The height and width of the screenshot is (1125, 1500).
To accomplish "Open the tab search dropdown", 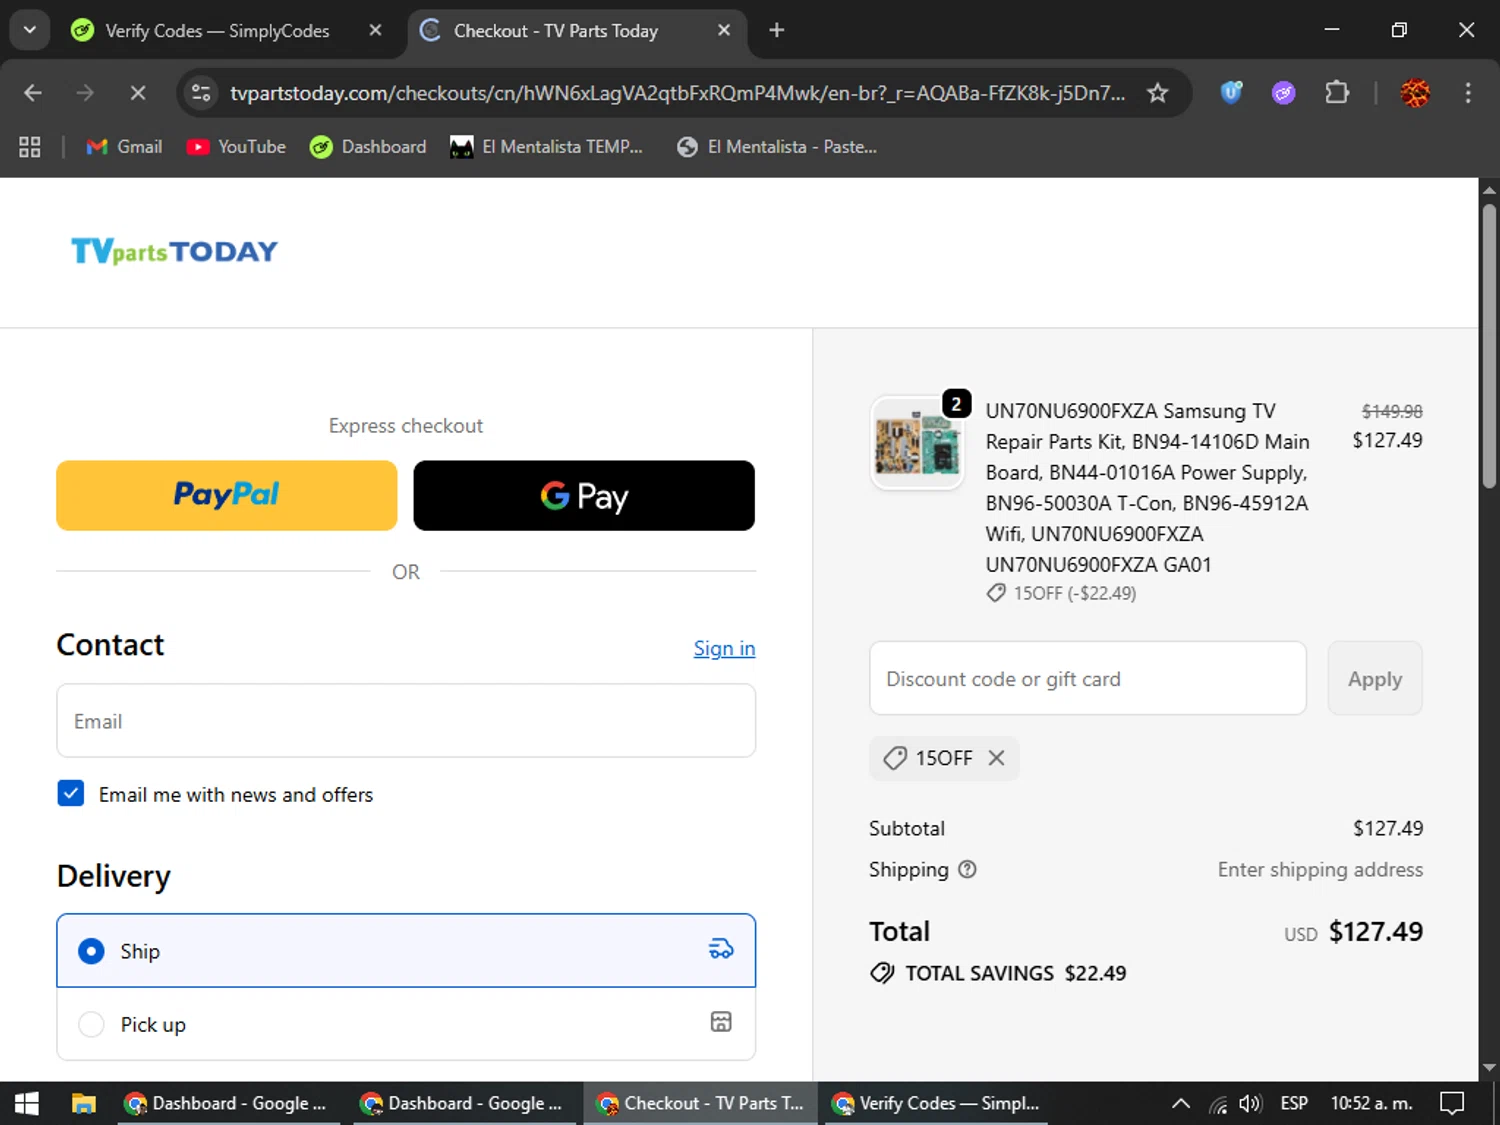I will tap(30, 30).
